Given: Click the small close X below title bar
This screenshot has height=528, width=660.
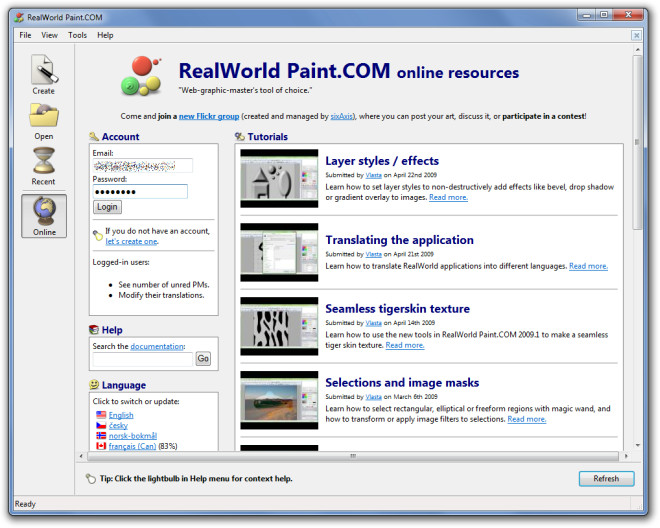Looking at the screenshot, I should pyautogui.click(x=636, y=35).
